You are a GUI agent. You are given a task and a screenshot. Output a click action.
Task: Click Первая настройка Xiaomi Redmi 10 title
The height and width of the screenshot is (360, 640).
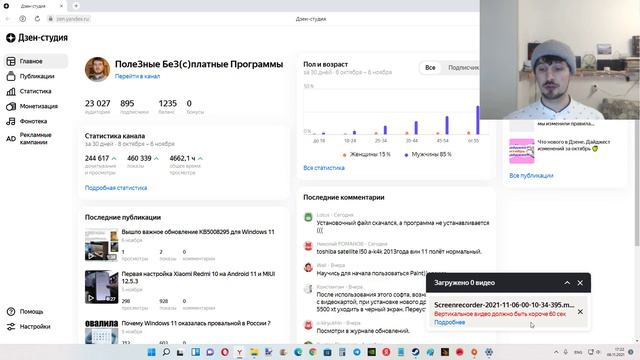[198, 278]
